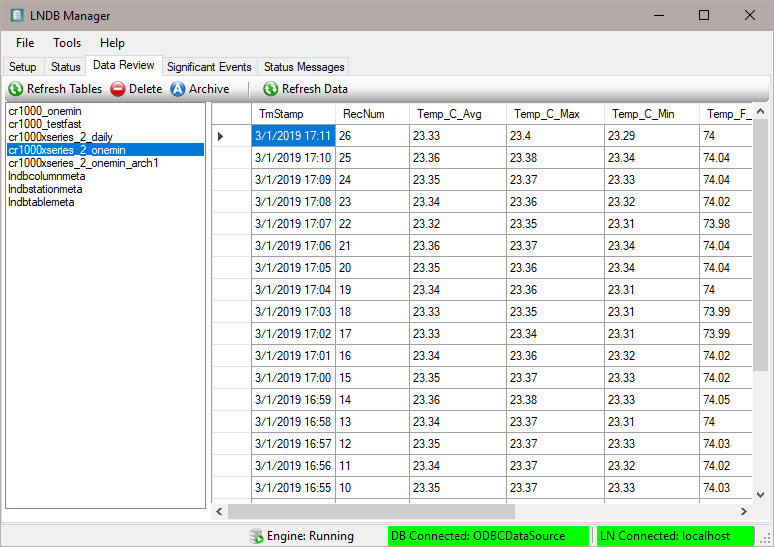Click the red Delete icon
The height and width of the screenshot is (547, 774).
[117, 89]
